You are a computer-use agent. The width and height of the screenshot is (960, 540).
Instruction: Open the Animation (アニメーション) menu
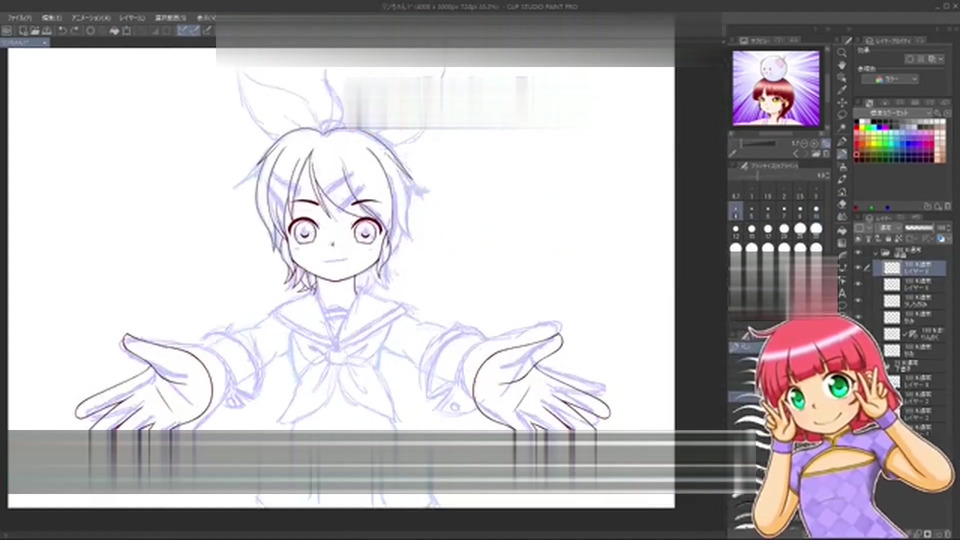point(91,18)
